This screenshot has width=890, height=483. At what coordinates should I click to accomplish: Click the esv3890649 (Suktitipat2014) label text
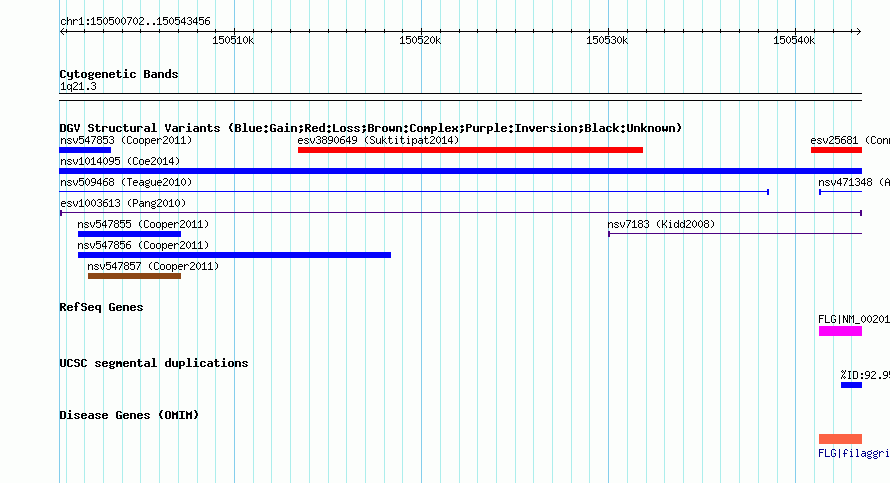[x=378, y=140]
